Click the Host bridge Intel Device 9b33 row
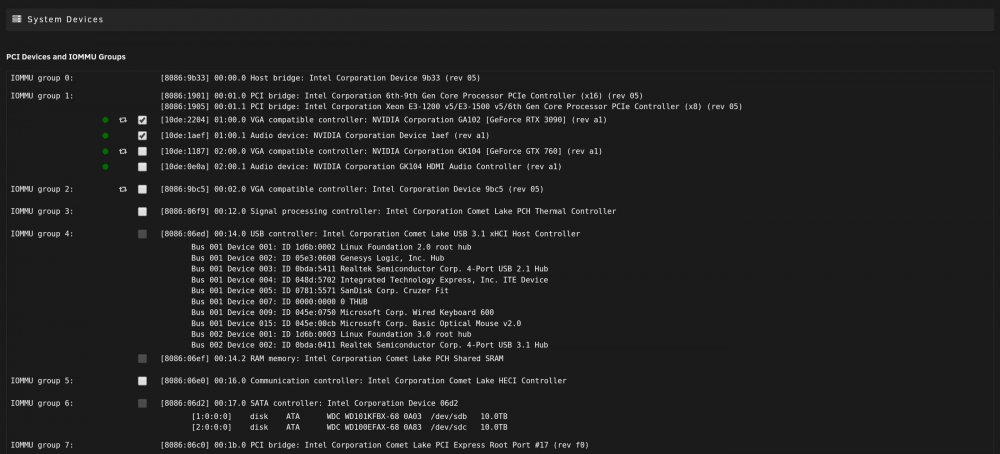The image size is (1000, 454). (x=320, y=78)
